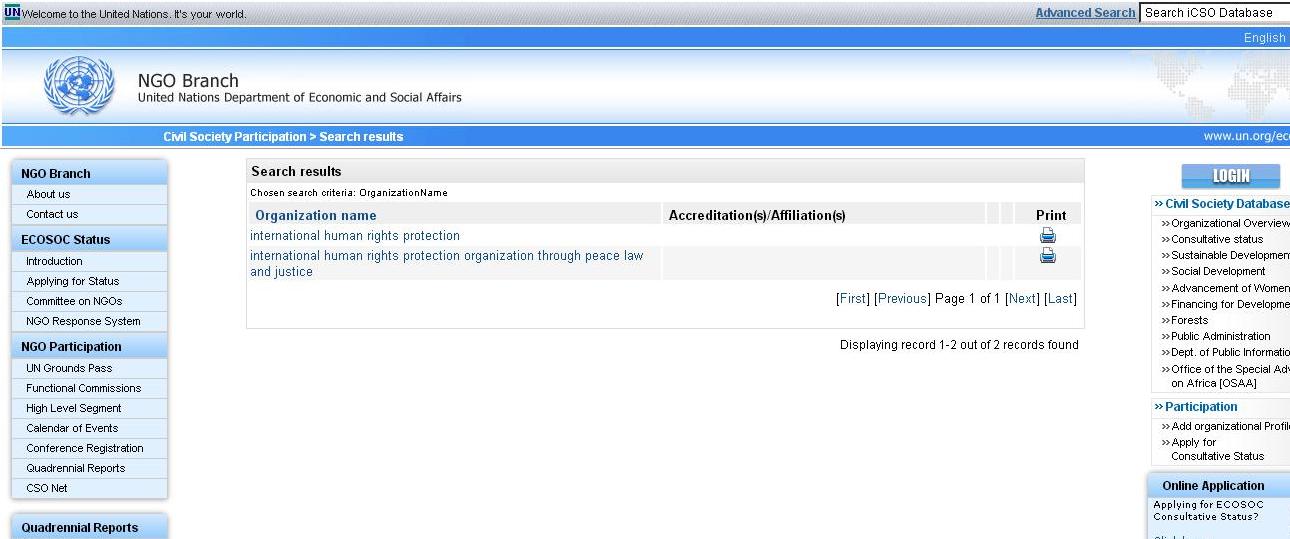Open Office of the Special Adviser on Africa

1230,376
